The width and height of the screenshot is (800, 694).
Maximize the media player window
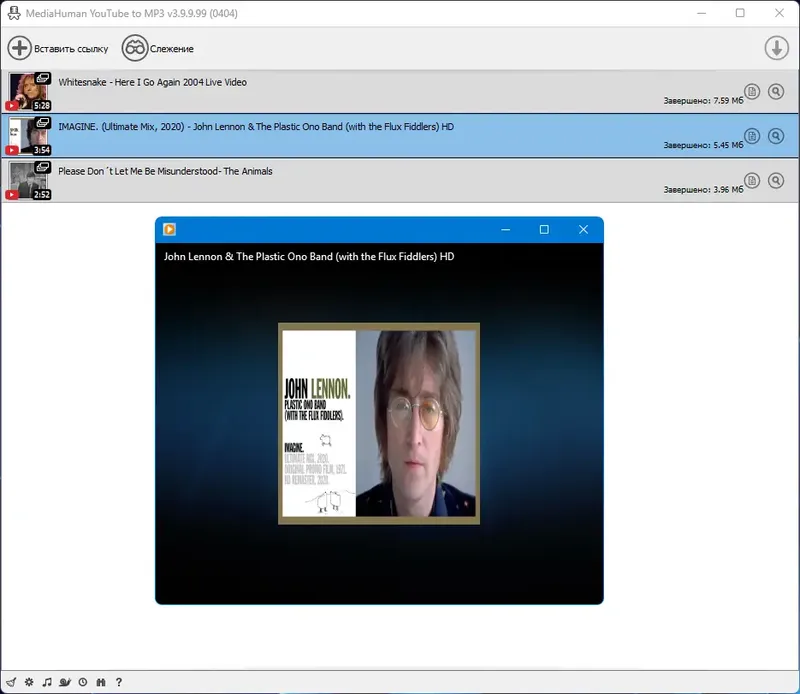[x=544, y=230]
